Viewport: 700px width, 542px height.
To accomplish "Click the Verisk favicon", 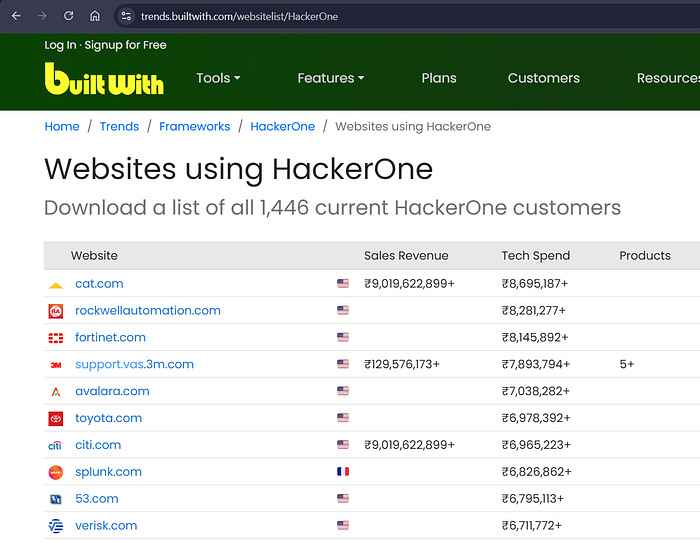I will pos(56,526).
